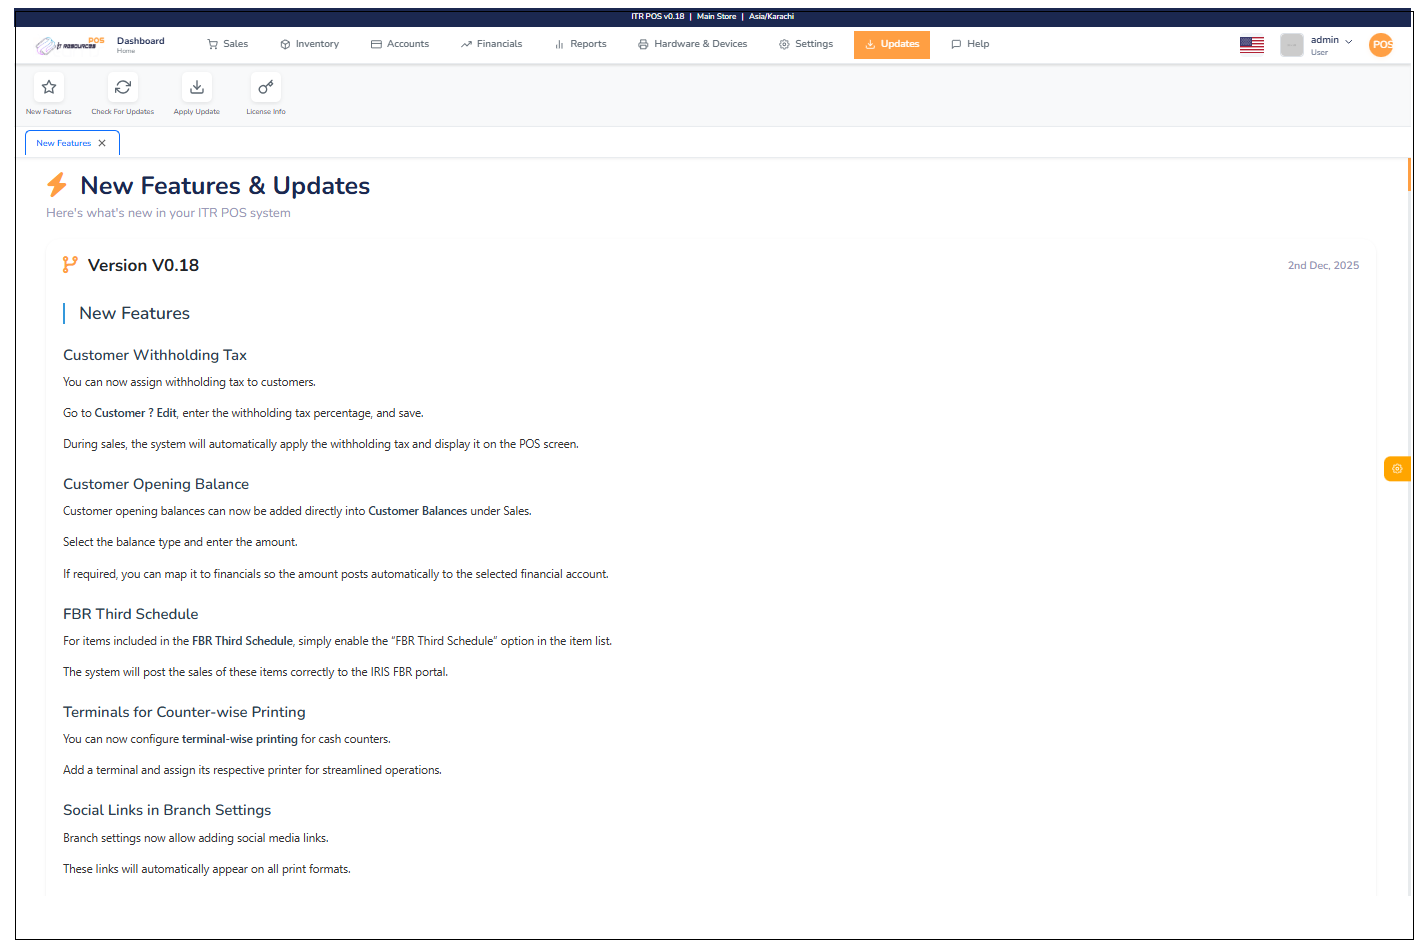Open the Accounts menu
The image size is (1422, 946).
[x=400, y=44]
